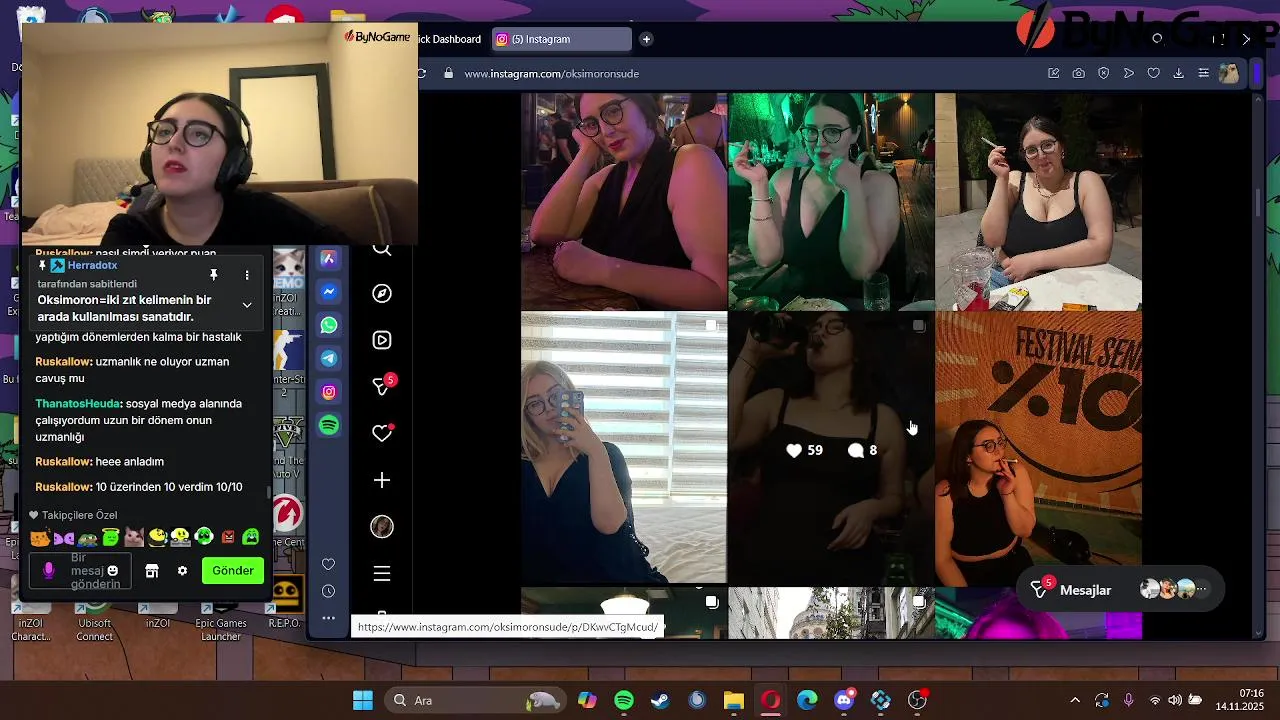Open the Festival sign post thumbnail

[1038, 448]
